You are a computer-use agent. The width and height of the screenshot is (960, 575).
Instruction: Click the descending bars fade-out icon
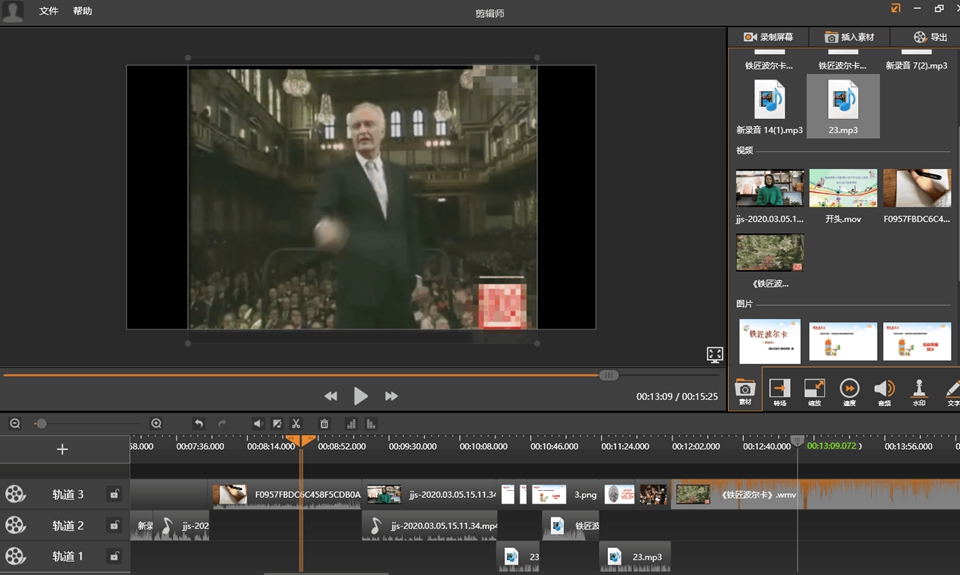coord(370,423)
